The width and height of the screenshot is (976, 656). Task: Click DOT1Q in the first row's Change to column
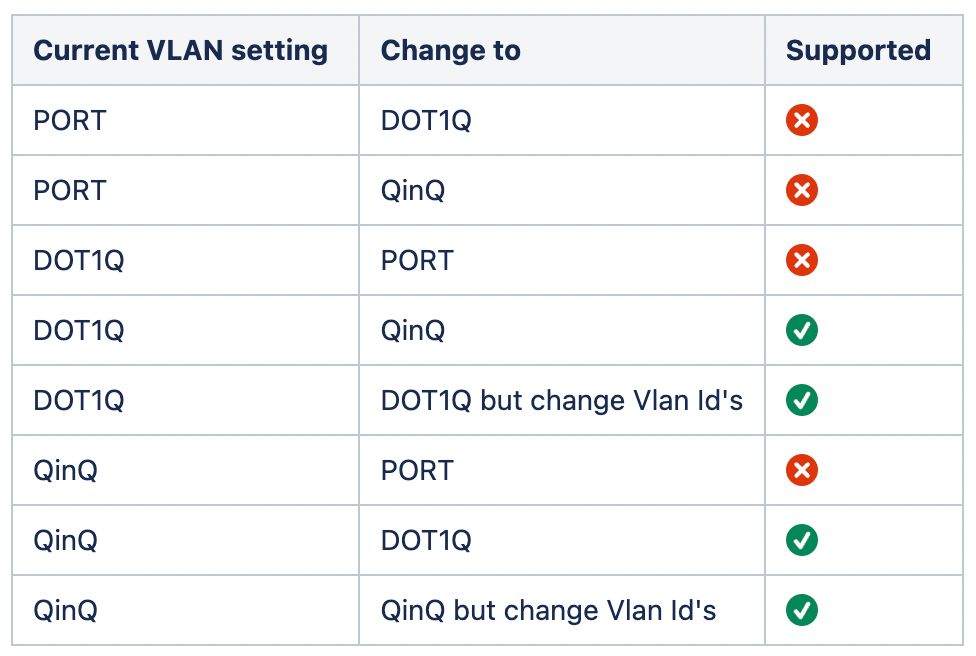pos(426,121)
